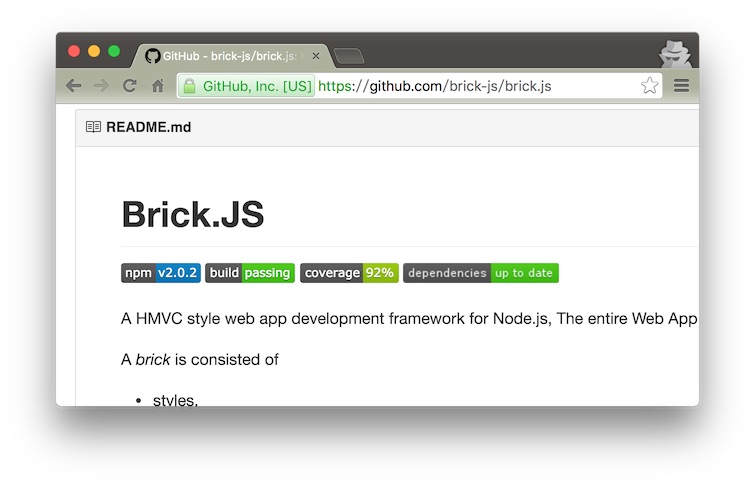Click the Brick.JS heading
Screen dimensions: 755x486
193,214
